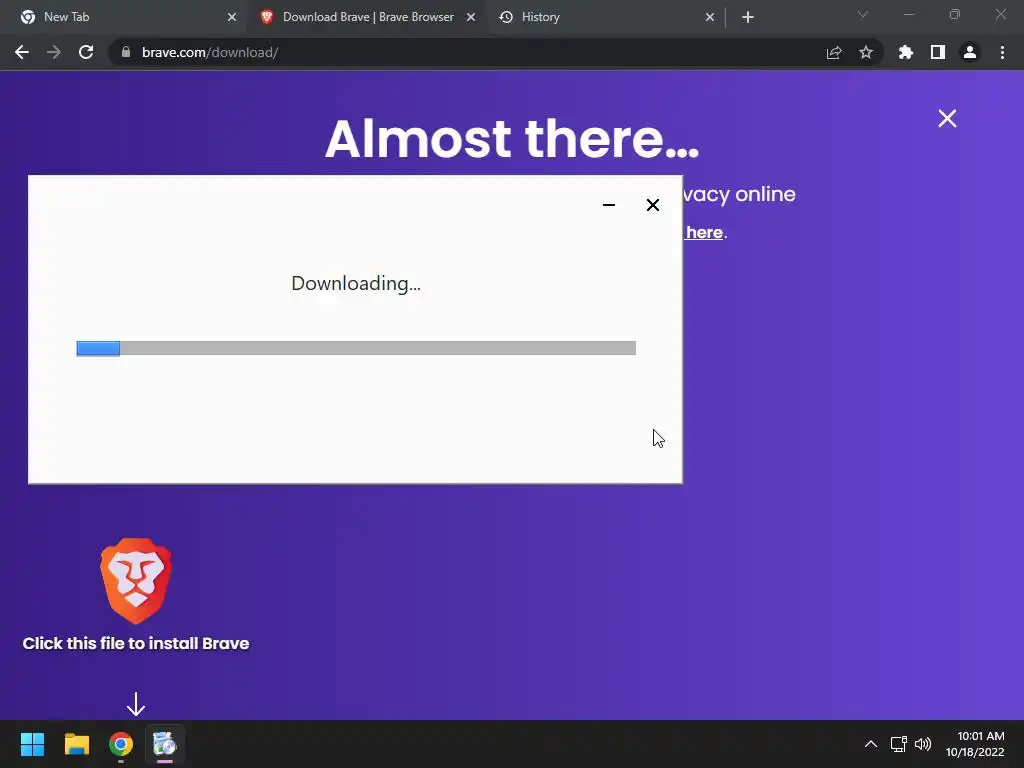Minimize the Downloading installer dialog
1024x768 pixels.
[609, 205]
